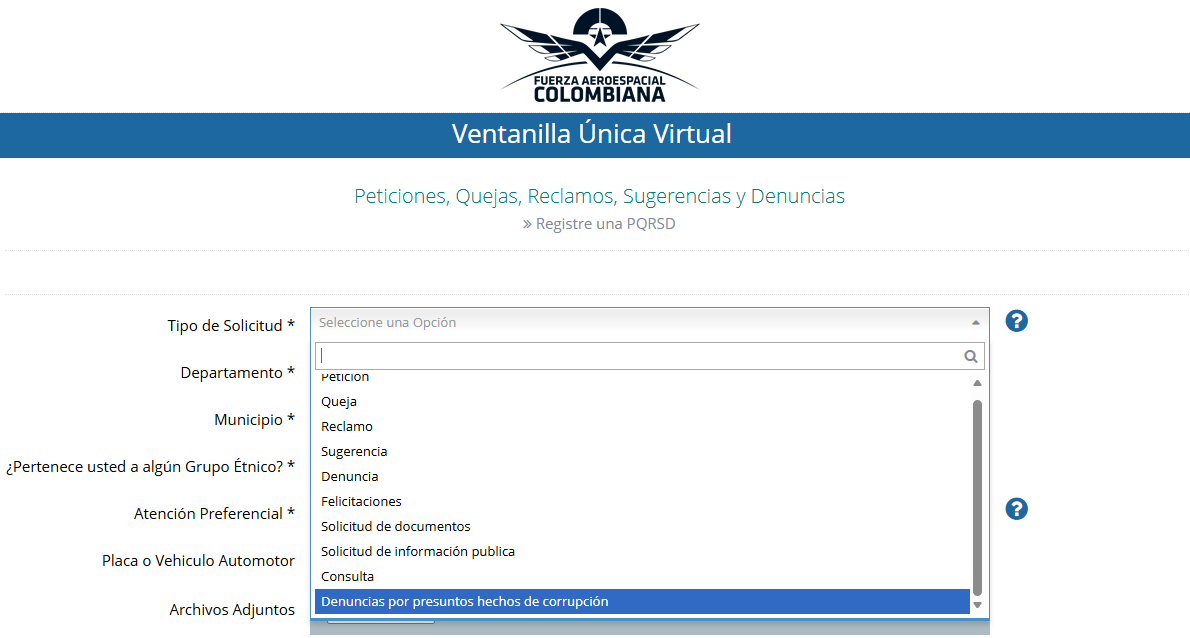
Task: Choose Denuncia option
Action: (350, 476)
